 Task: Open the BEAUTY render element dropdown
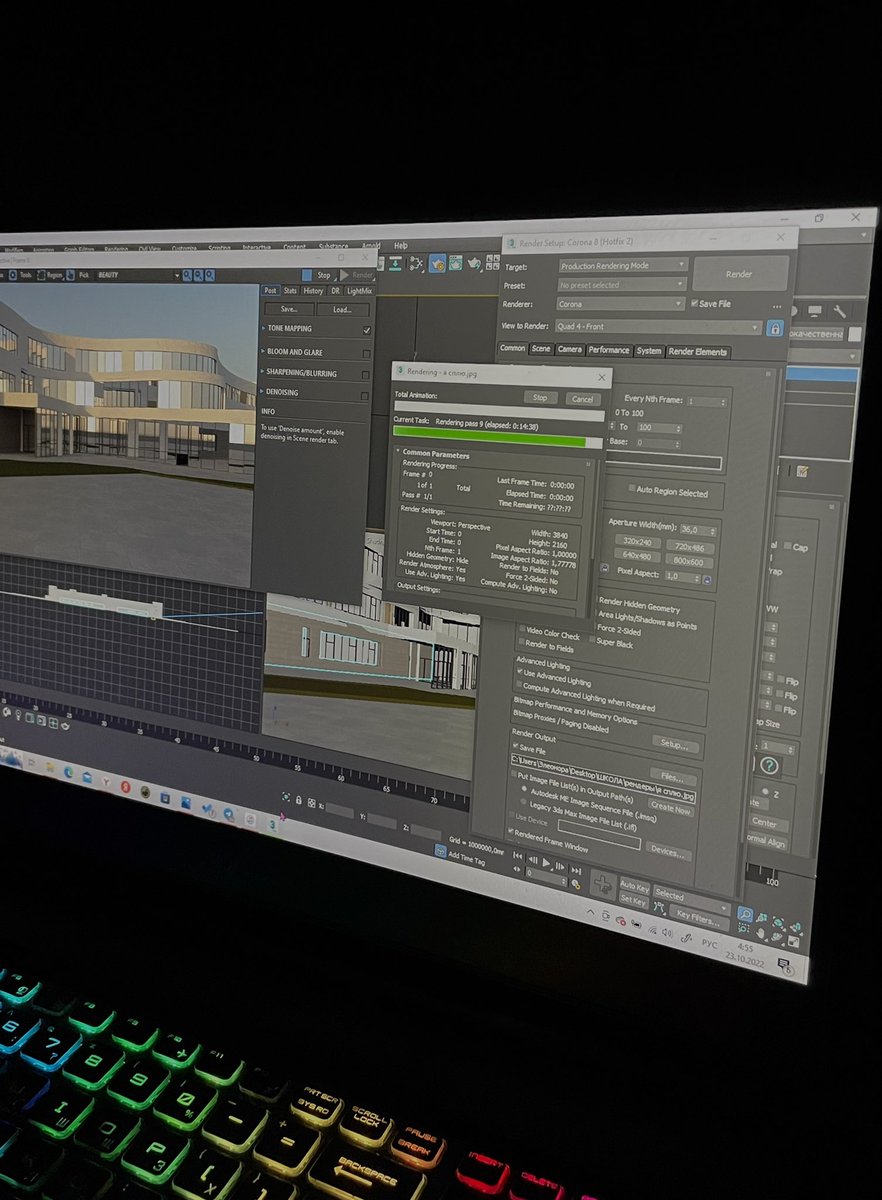138,275
